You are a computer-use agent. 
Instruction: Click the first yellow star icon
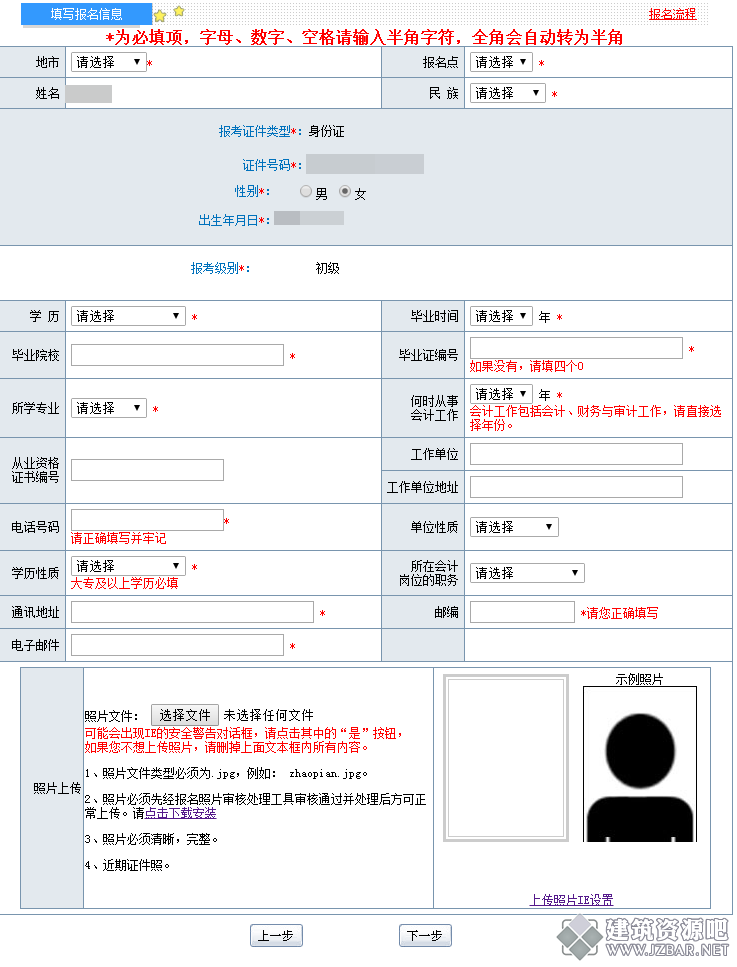(x=160, y=15)
